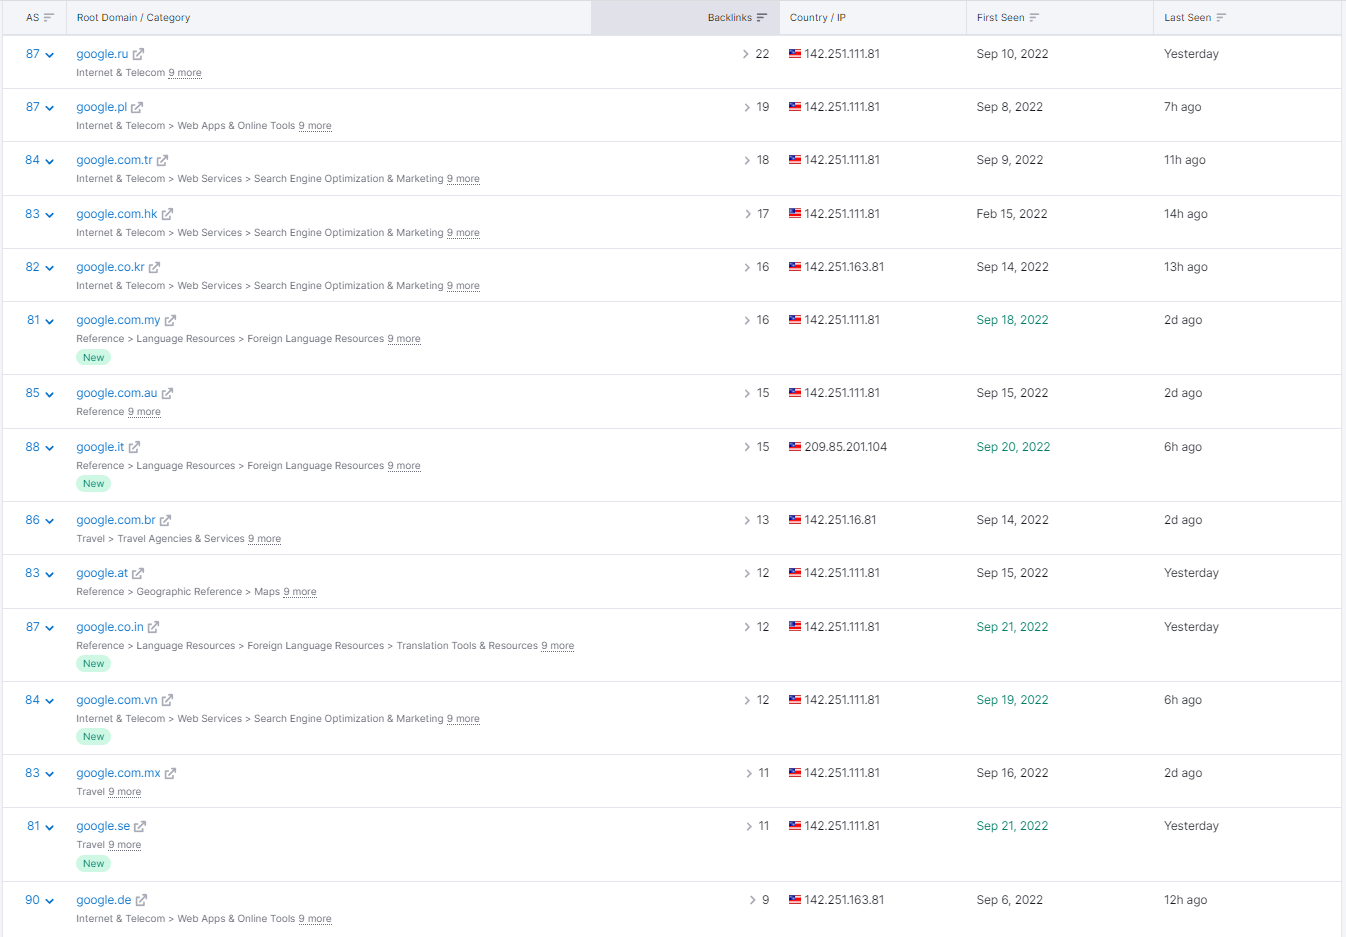
Task: Expand AS 88 chevron for google.it
Action: (x=50, y=448)
